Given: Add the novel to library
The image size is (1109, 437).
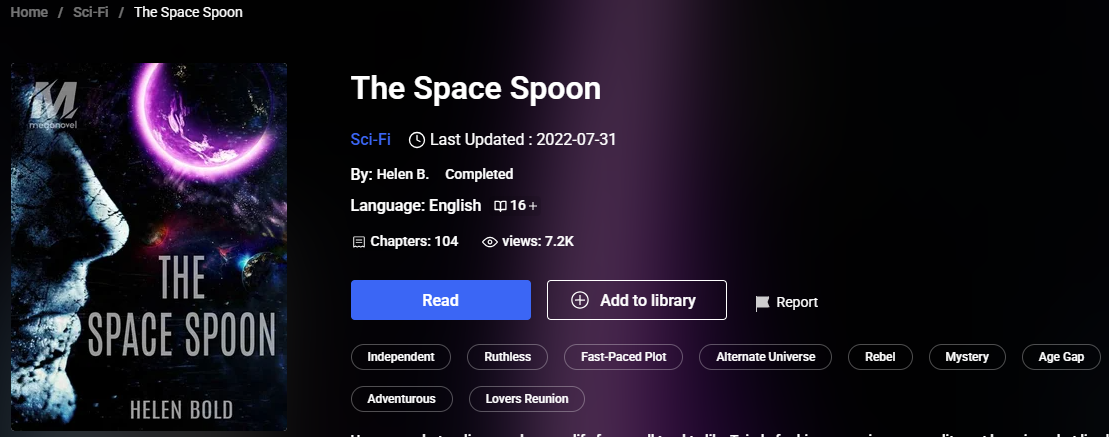Looking at the screenshot, I should point(636,300).
